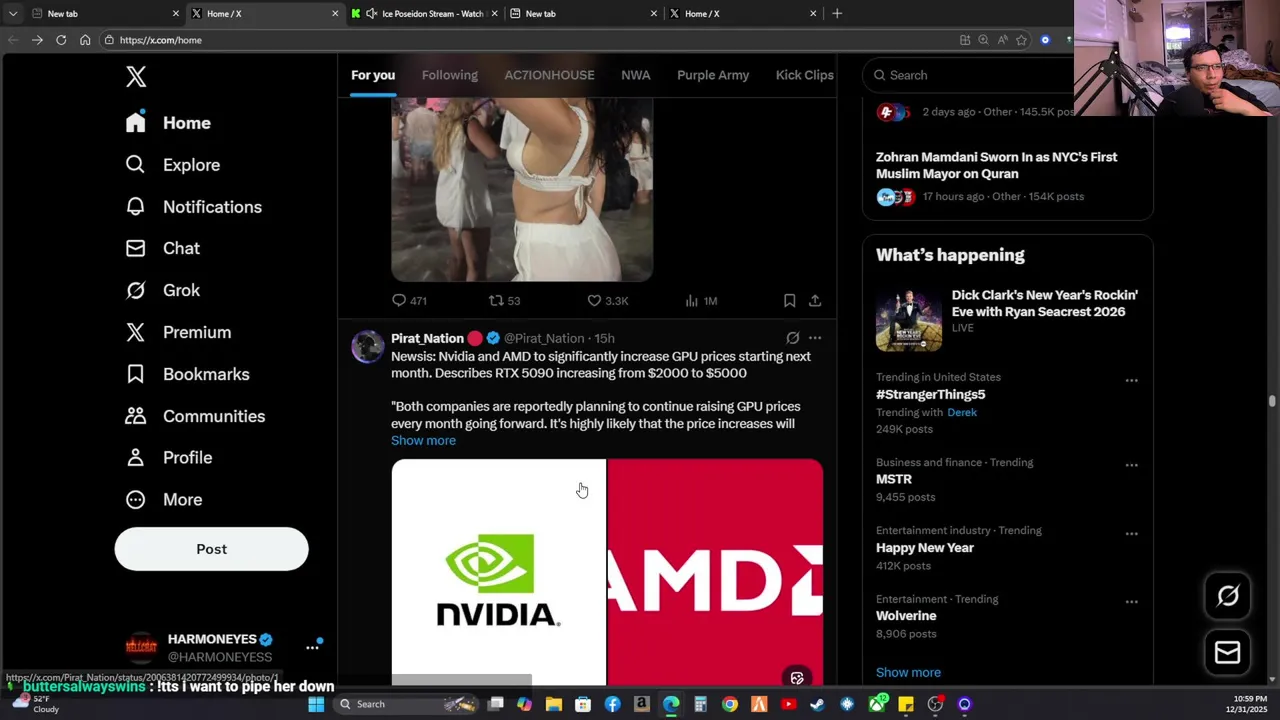Image resolution: width=1280 pixels, height=720 pixels.
Task: Open Explore from the sidebar
Action: [x=172, y=165]
